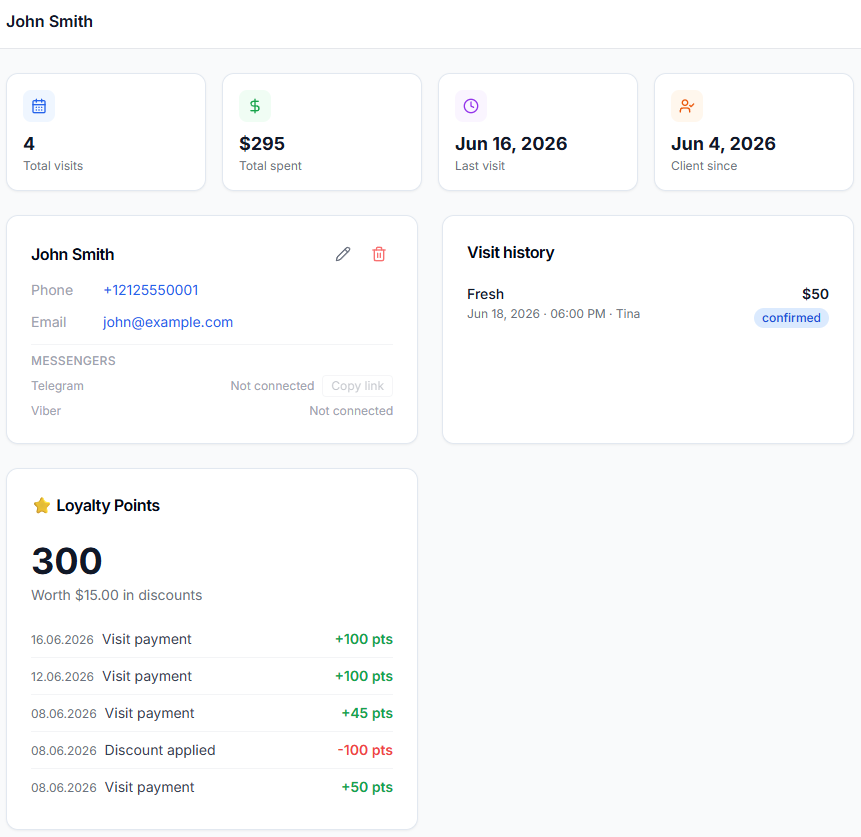861x837 pixels.
Task: Click the Telegram messenger label
Action: tap(57, 386)
